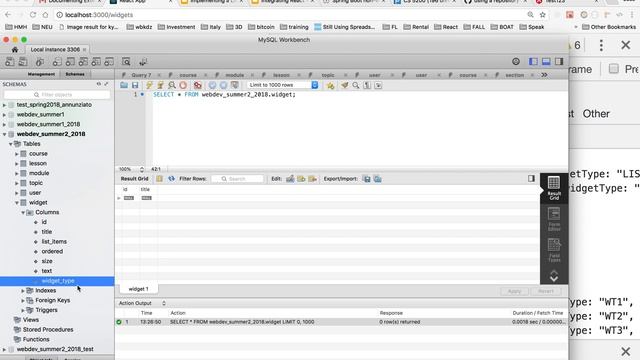Open the Field Types result view
The image size is (640, 360).
click(x=554, y=250)
